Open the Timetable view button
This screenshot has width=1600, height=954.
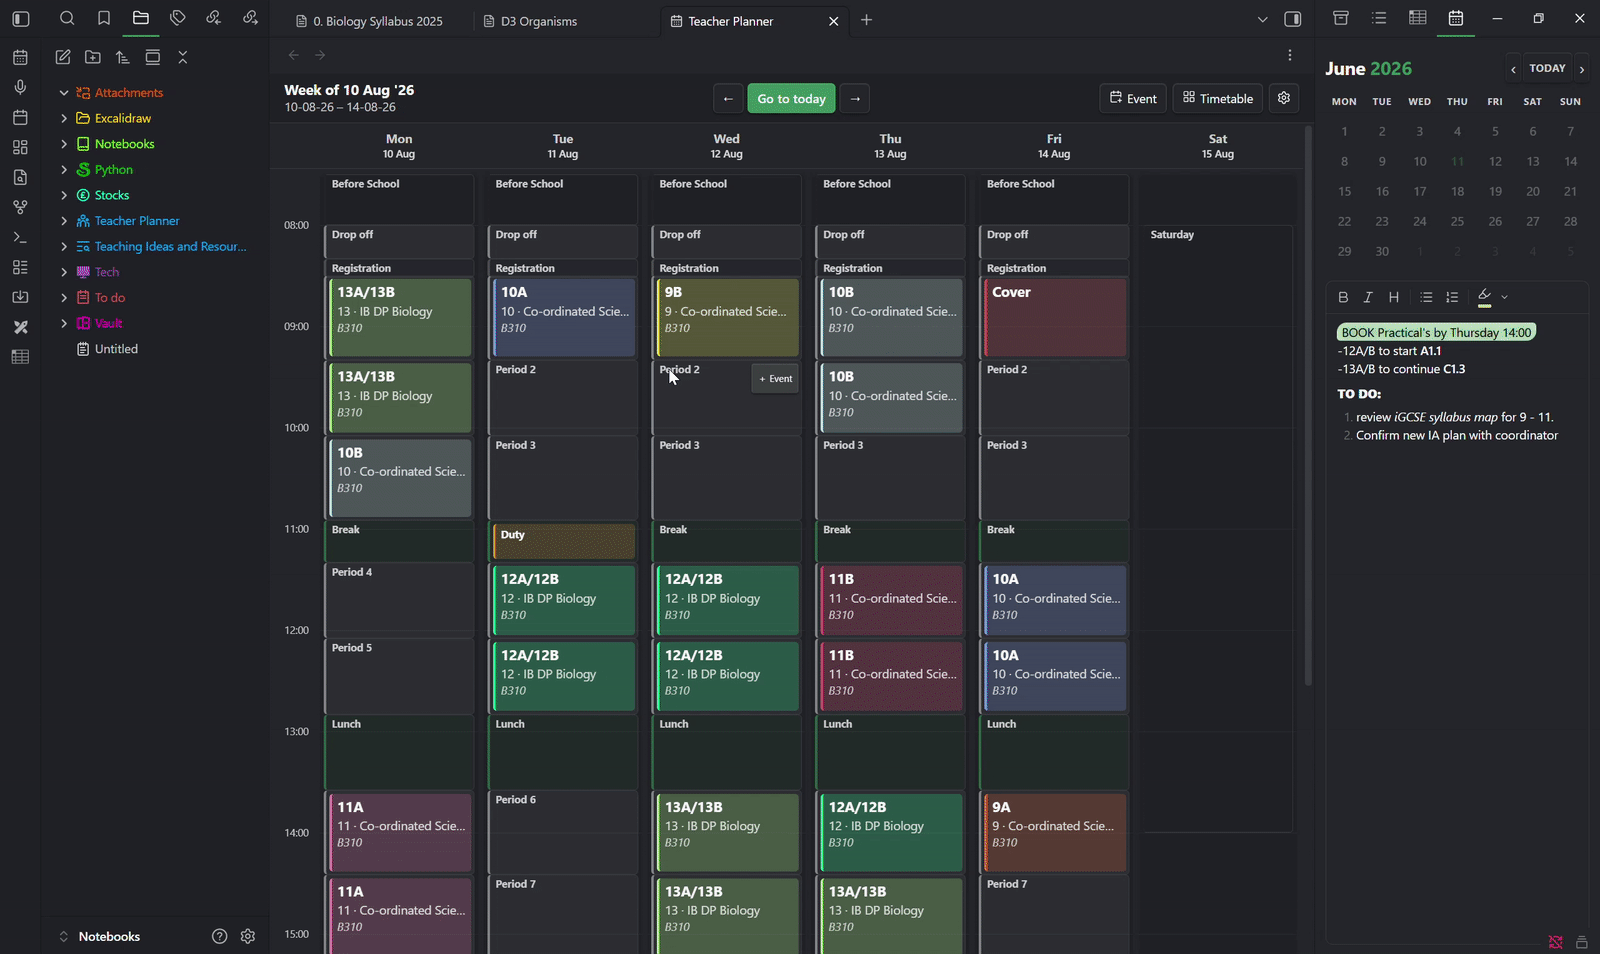(1217, 98)
